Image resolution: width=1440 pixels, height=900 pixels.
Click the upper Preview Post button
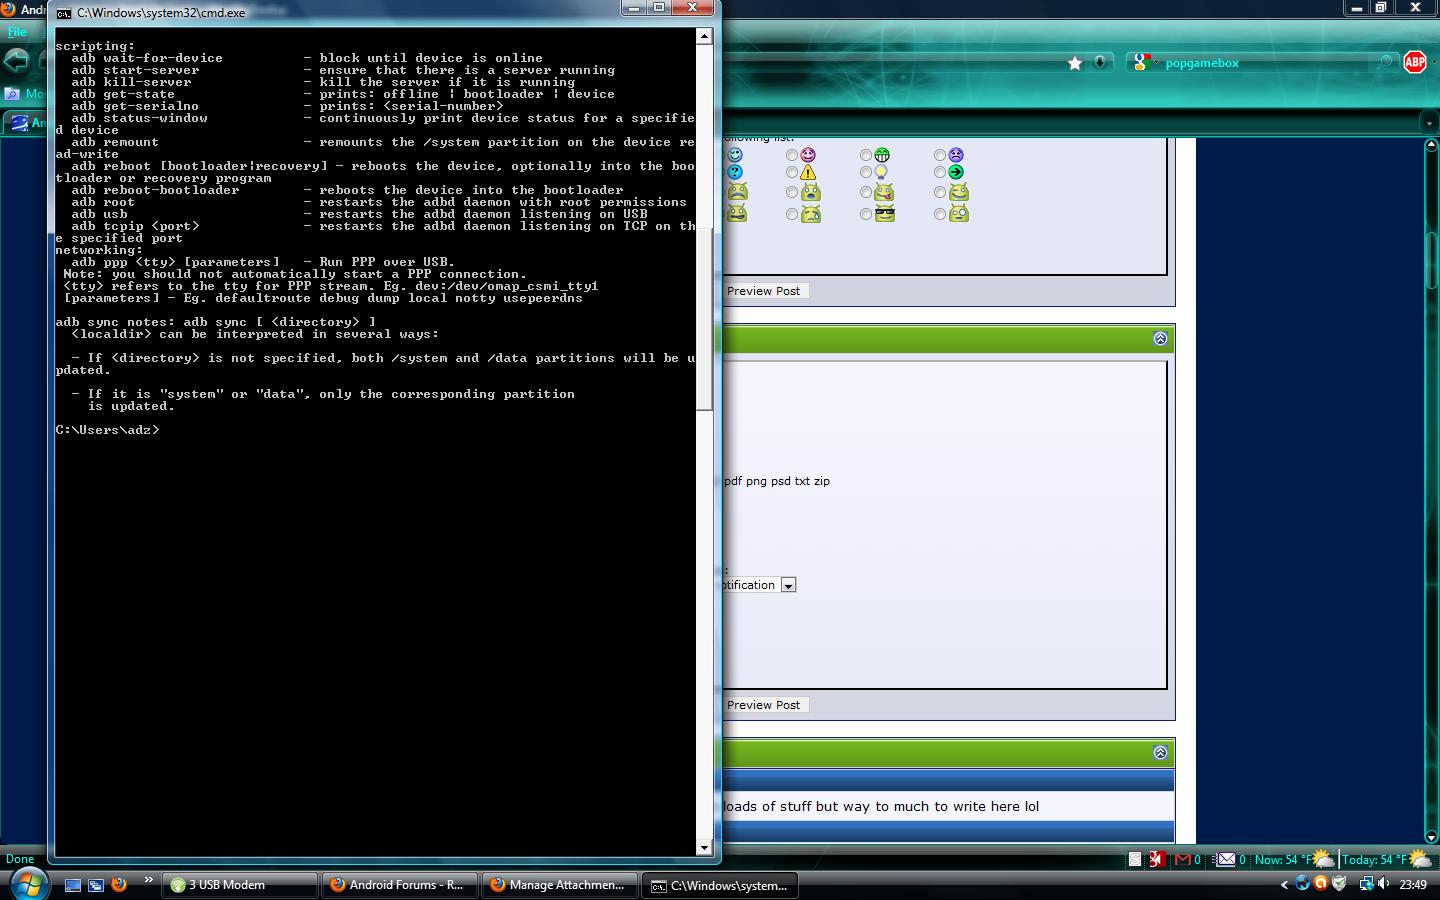click(x=763, y=291)
